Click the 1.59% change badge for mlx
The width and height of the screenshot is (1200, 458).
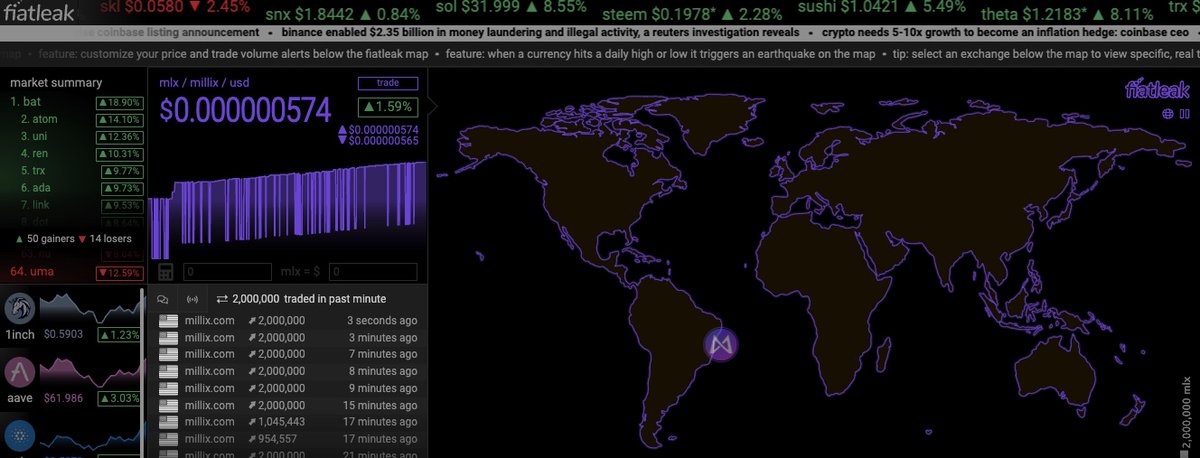(x=387, y=107)
